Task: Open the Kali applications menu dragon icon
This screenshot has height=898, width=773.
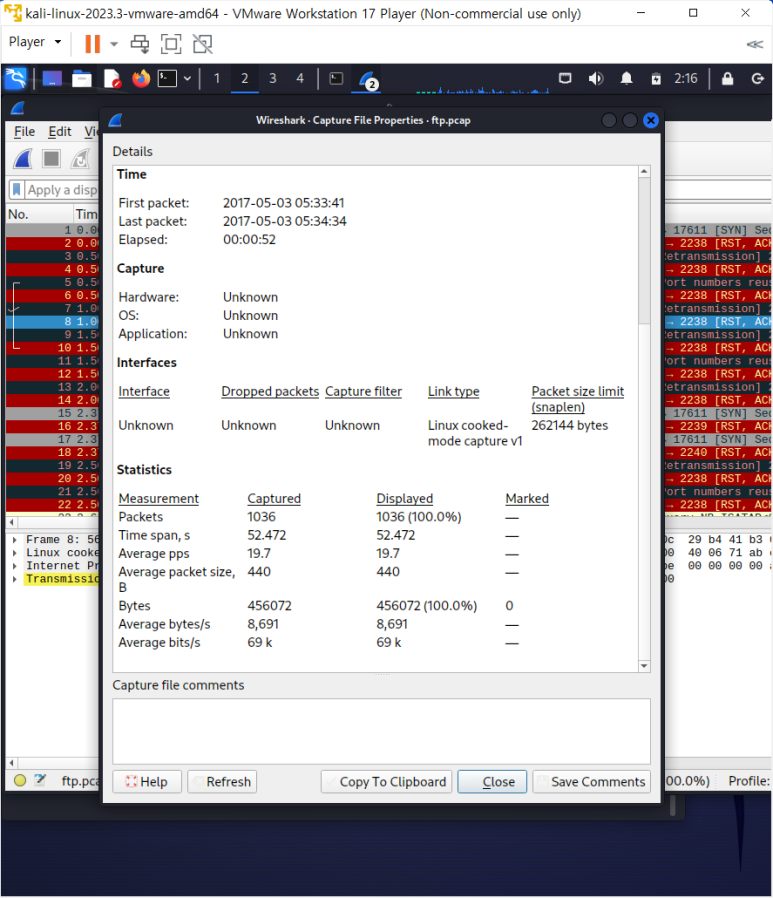Action: coord(15,78)
